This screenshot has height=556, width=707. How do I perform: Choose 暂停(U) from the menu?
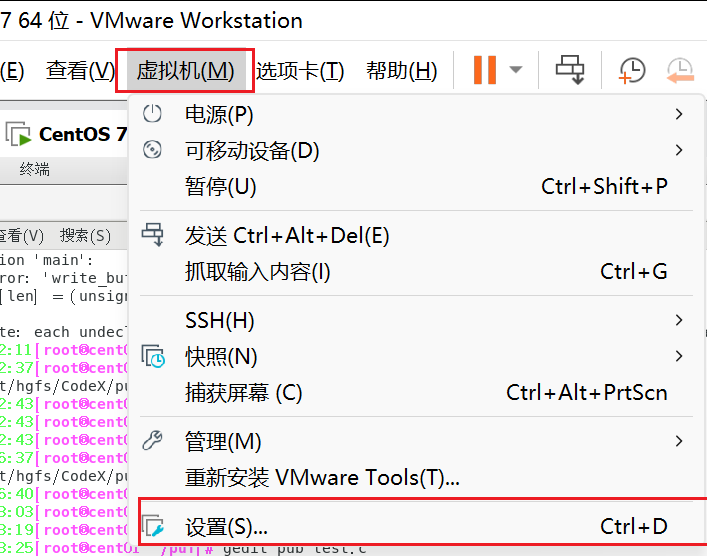(x=416, y=186)
